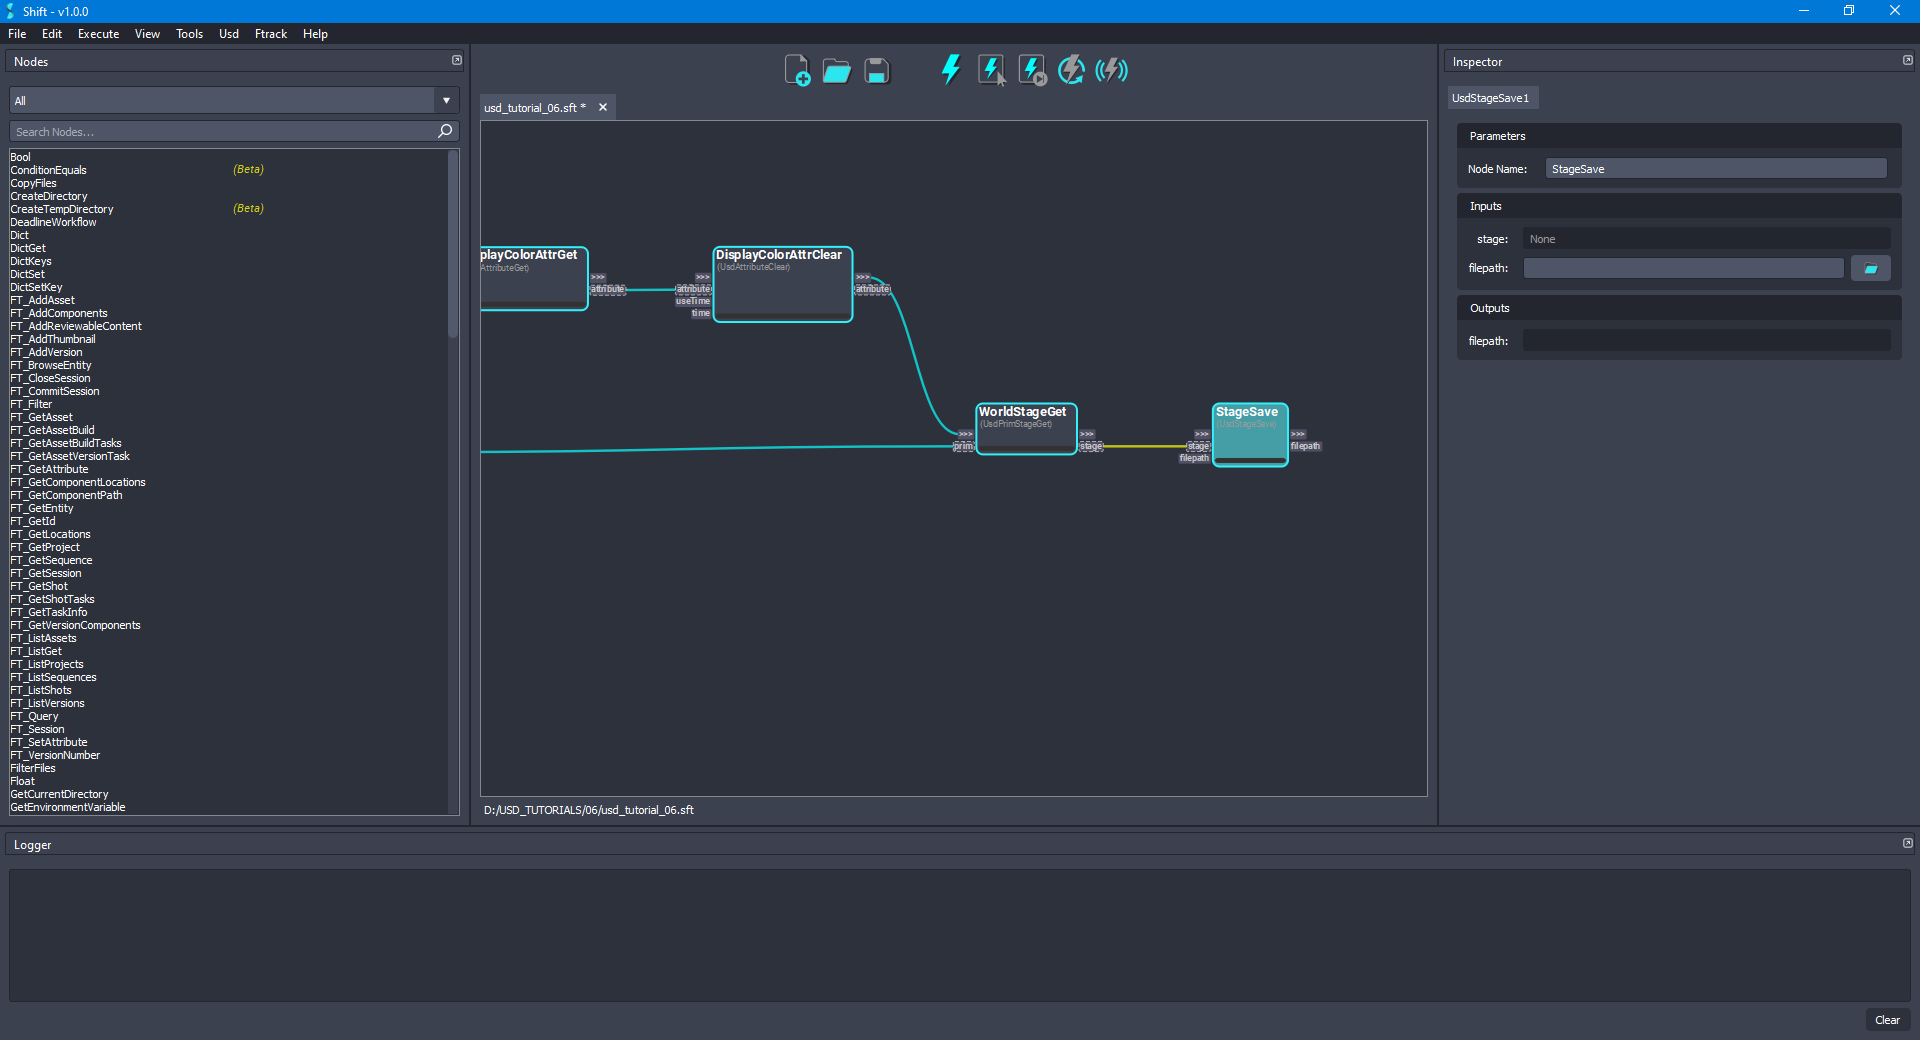This screenshot has width=1920, height=1040.
Task: Create a new graph file
Action: click(x=797, y=70)
